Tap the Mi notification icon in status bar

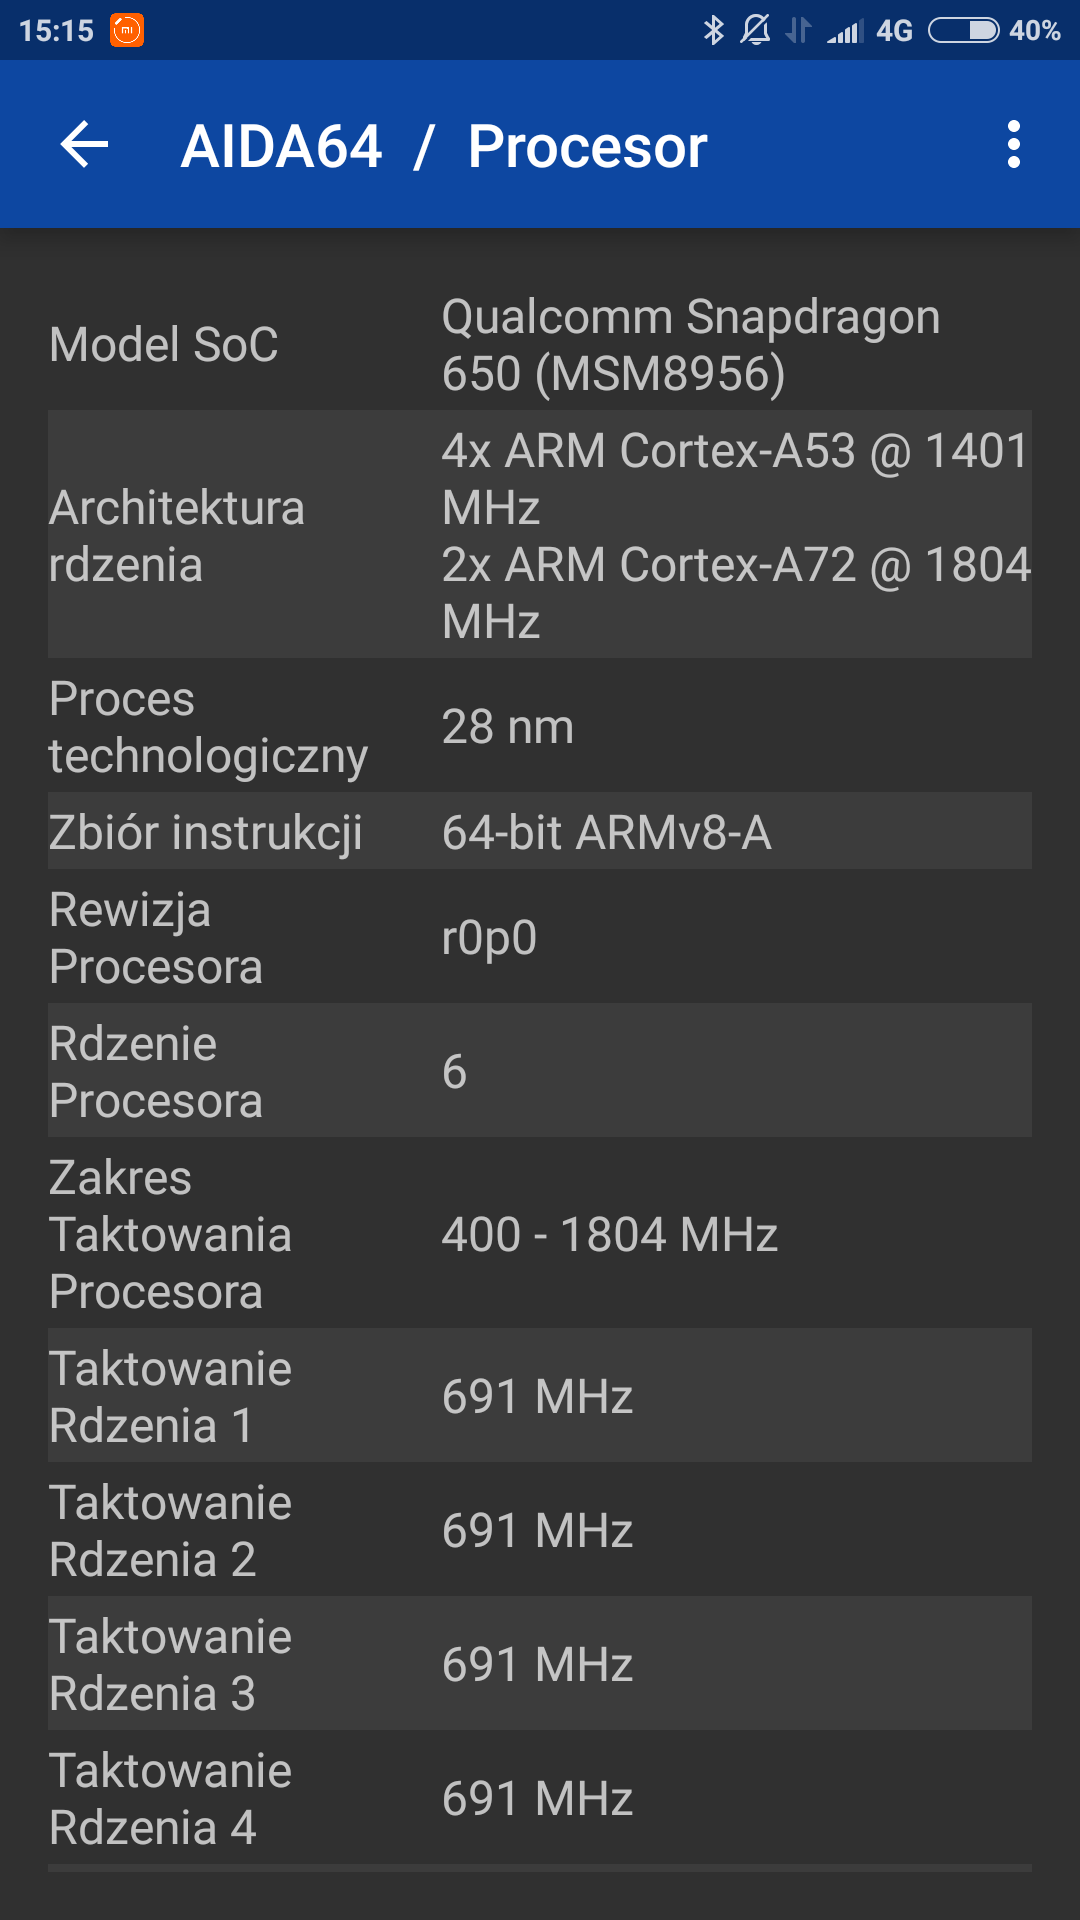click(x=127, y=30)
